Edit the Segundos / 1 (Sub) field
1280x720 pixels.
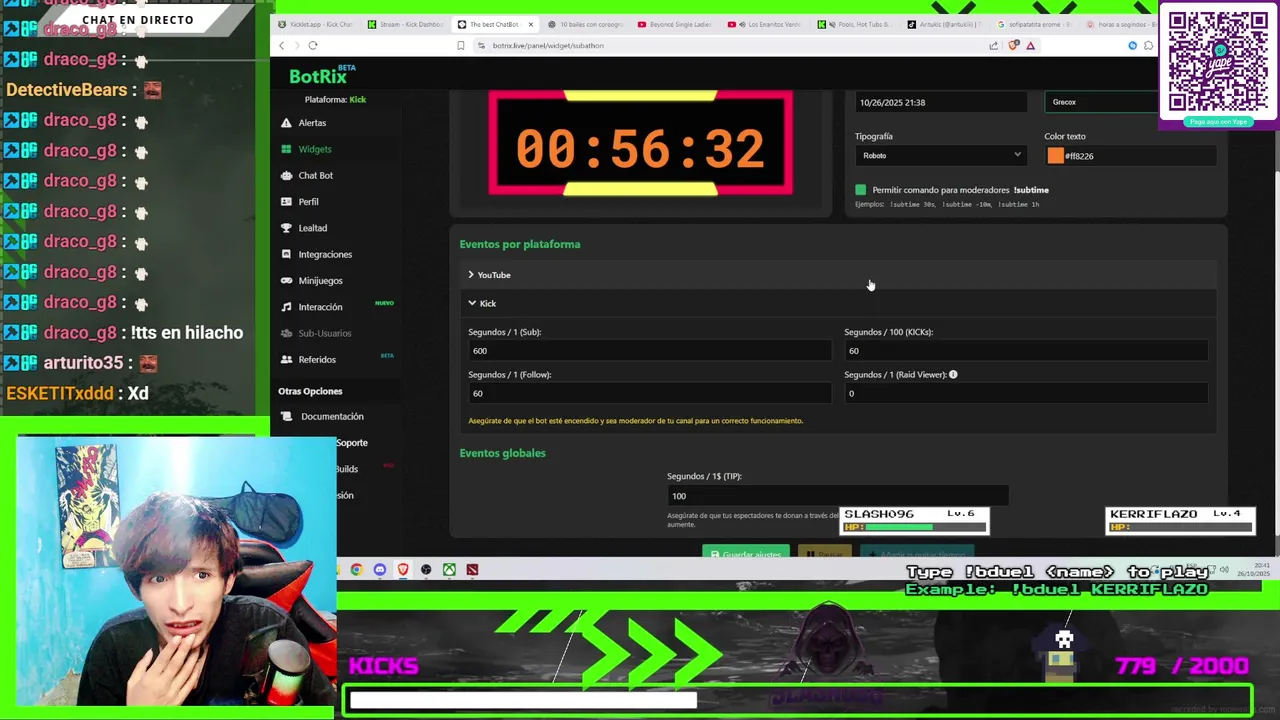[649, 351]
